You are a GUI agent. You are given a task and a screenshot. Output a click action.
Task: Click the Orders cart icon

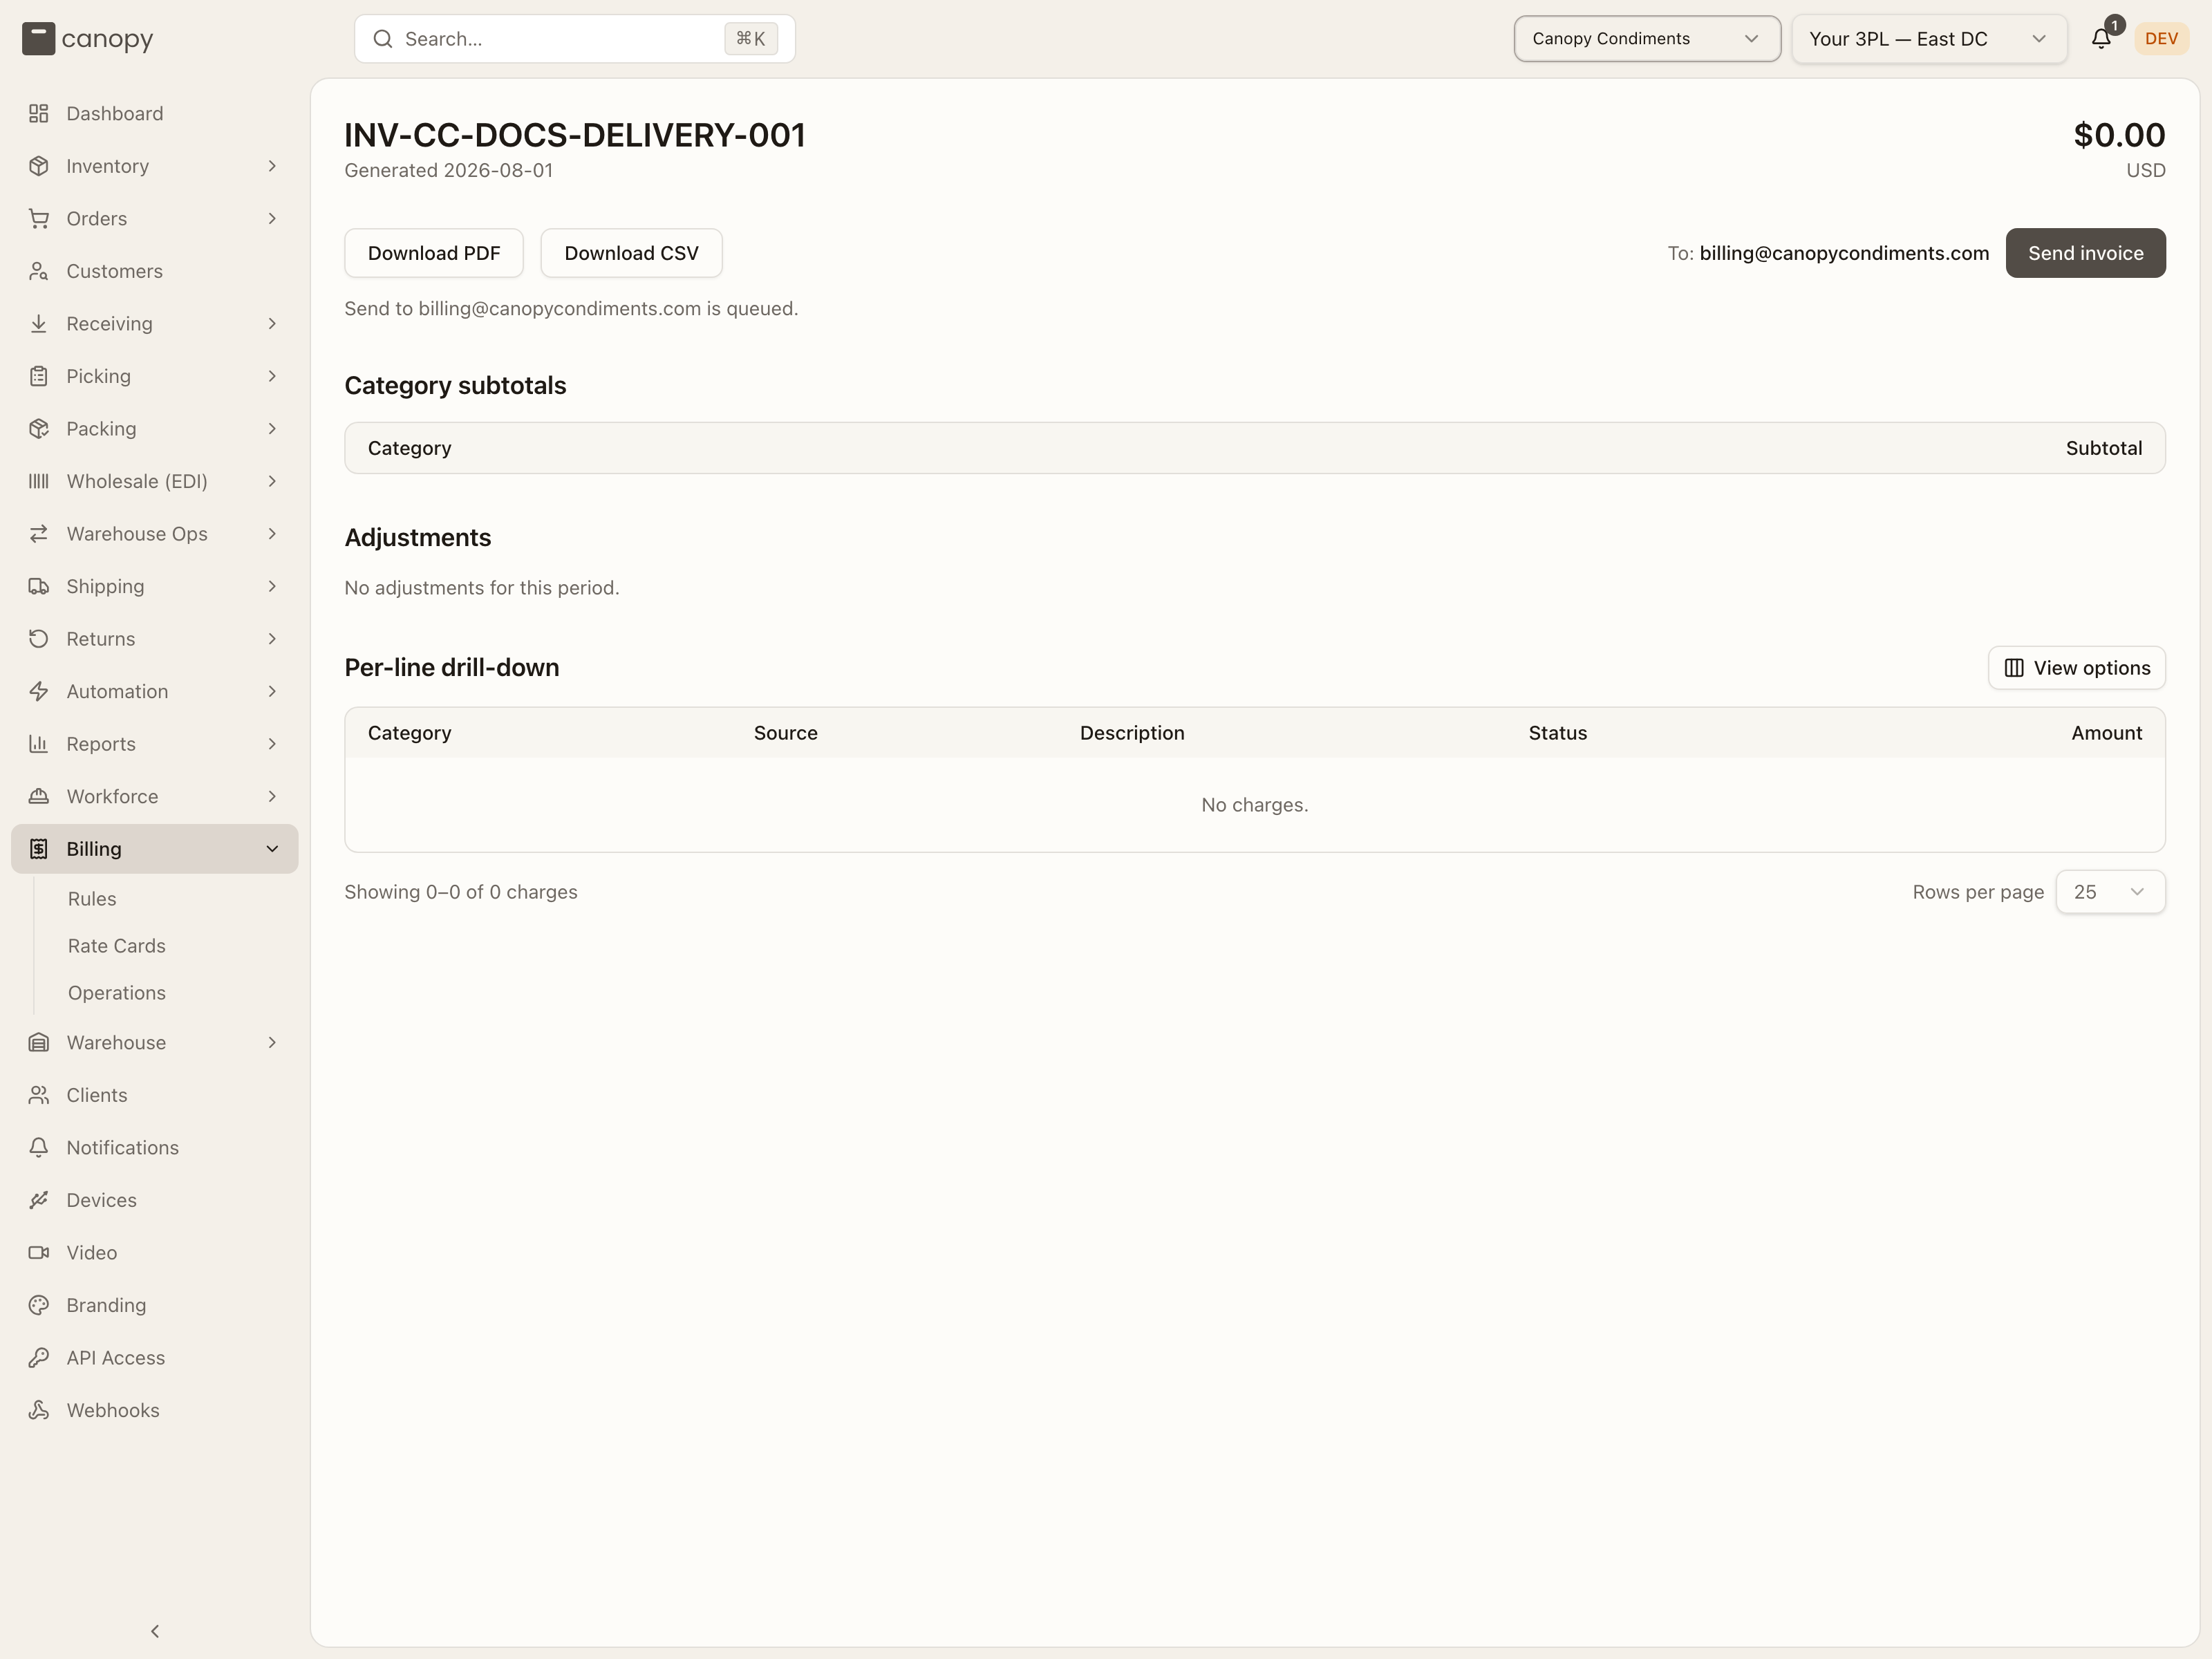coord(39,219)
